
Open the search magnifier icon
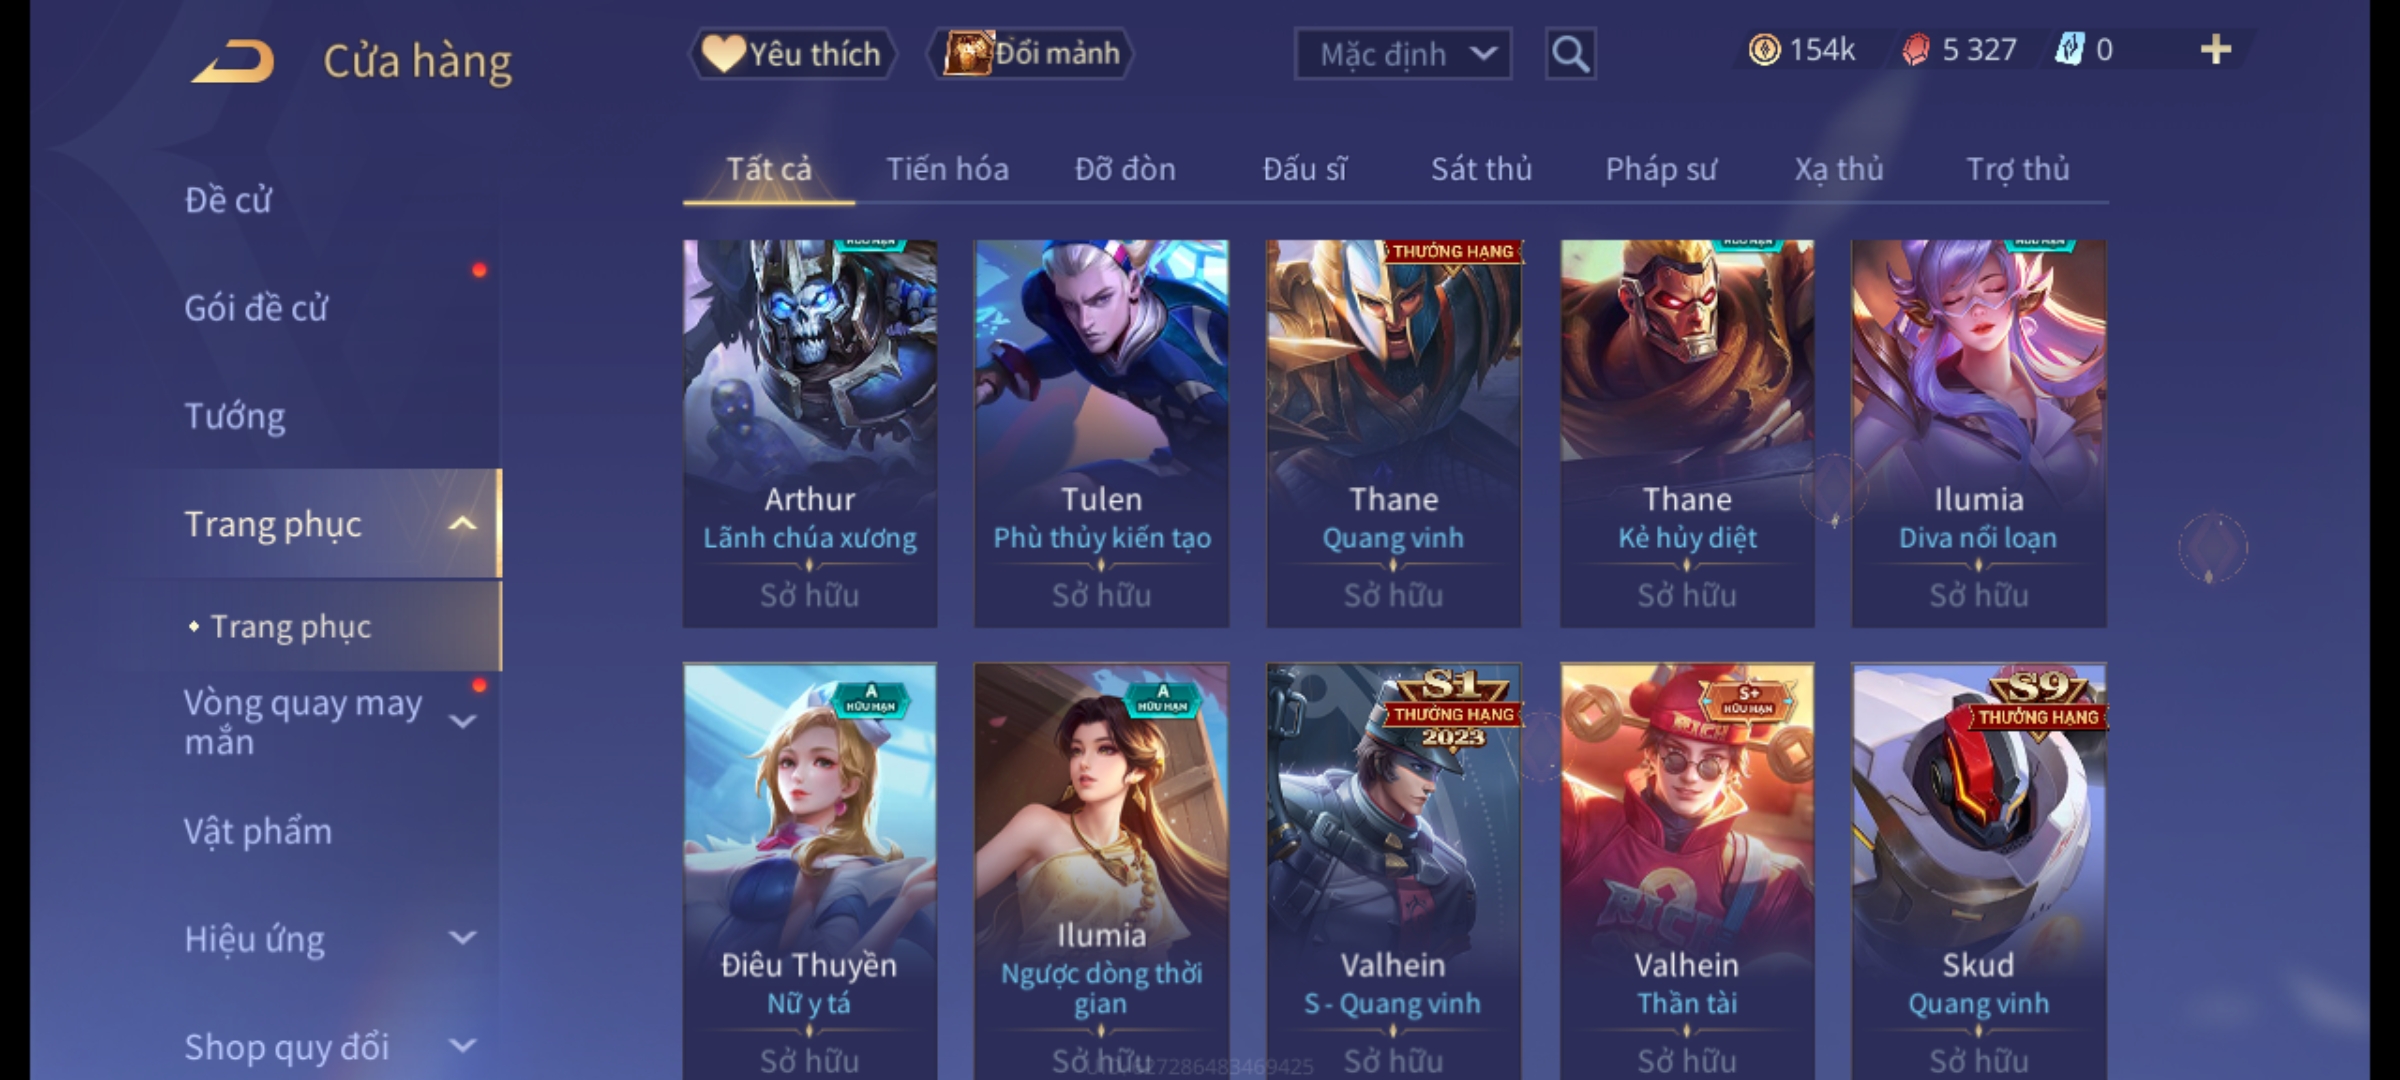click(1570, 54)
